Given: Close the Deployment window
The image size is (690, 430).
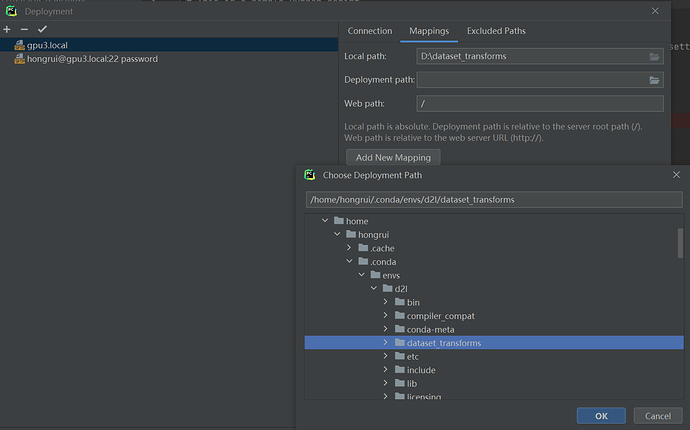Looking at the screenshot, I should pyautogui.click(x=655, y=11).
